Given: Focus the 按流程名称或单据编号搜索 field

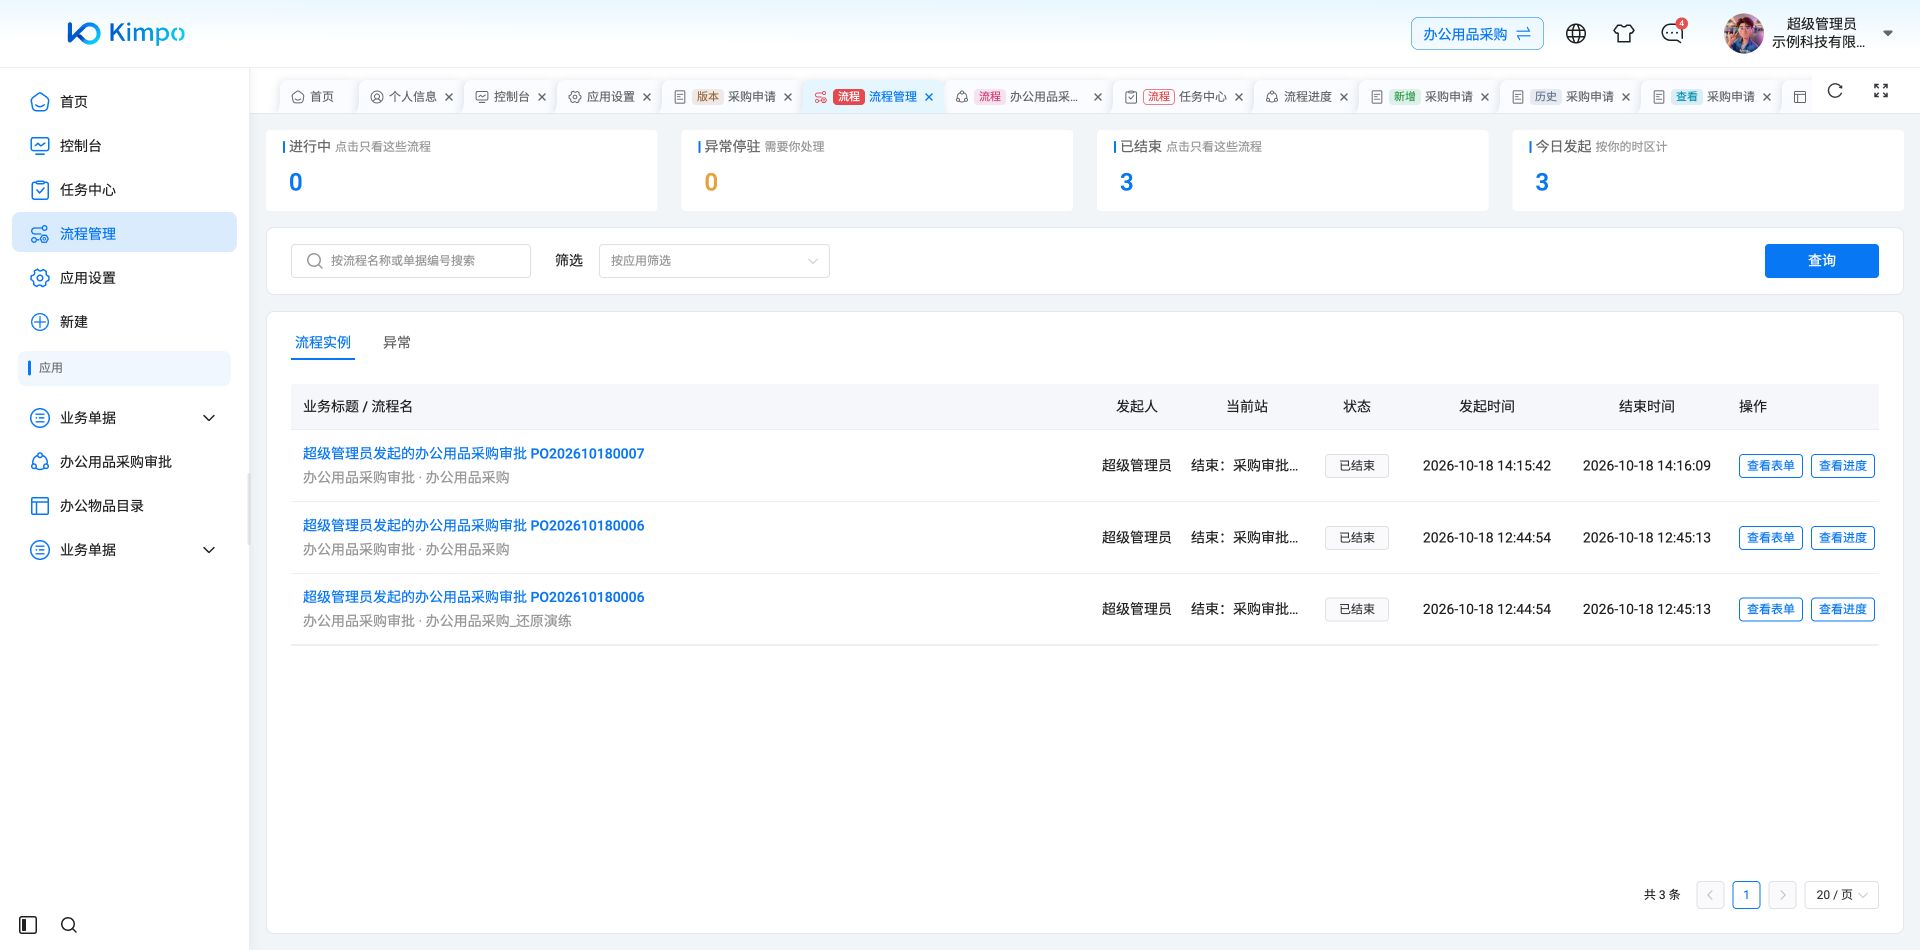Looking at the screenshot, I should tap(411, 261).
